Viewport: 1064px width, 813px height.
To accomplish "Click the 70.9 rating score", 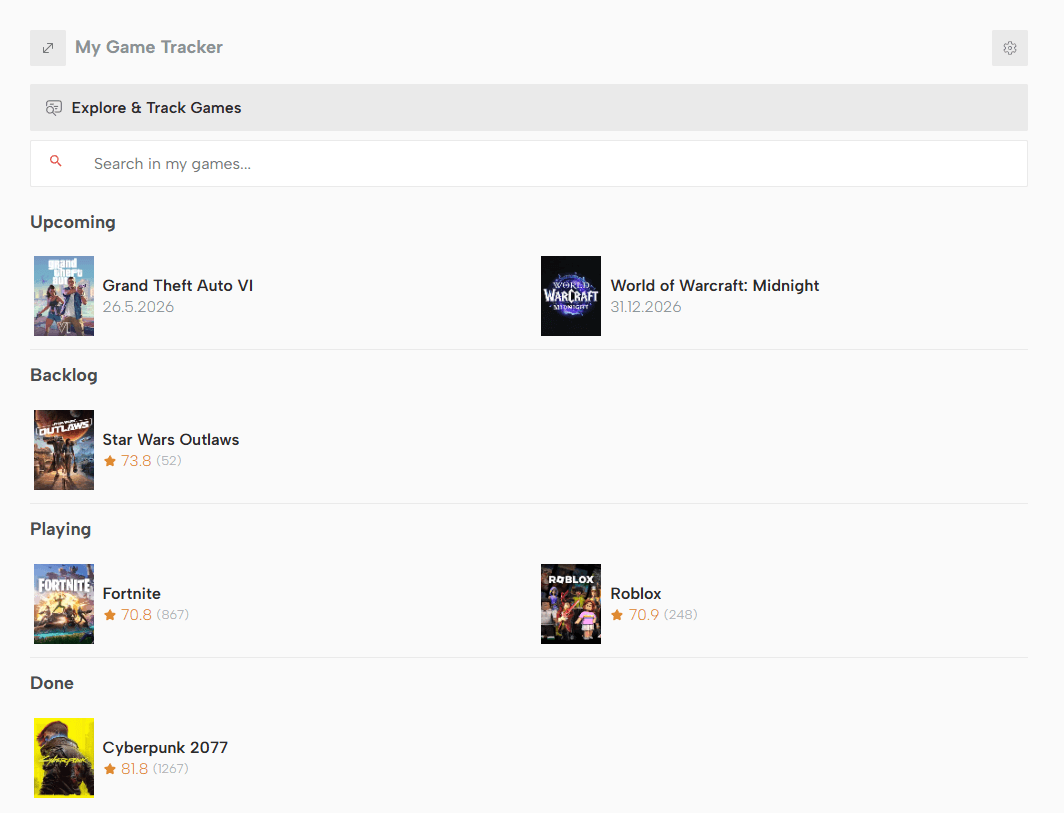I will (643, 615).
